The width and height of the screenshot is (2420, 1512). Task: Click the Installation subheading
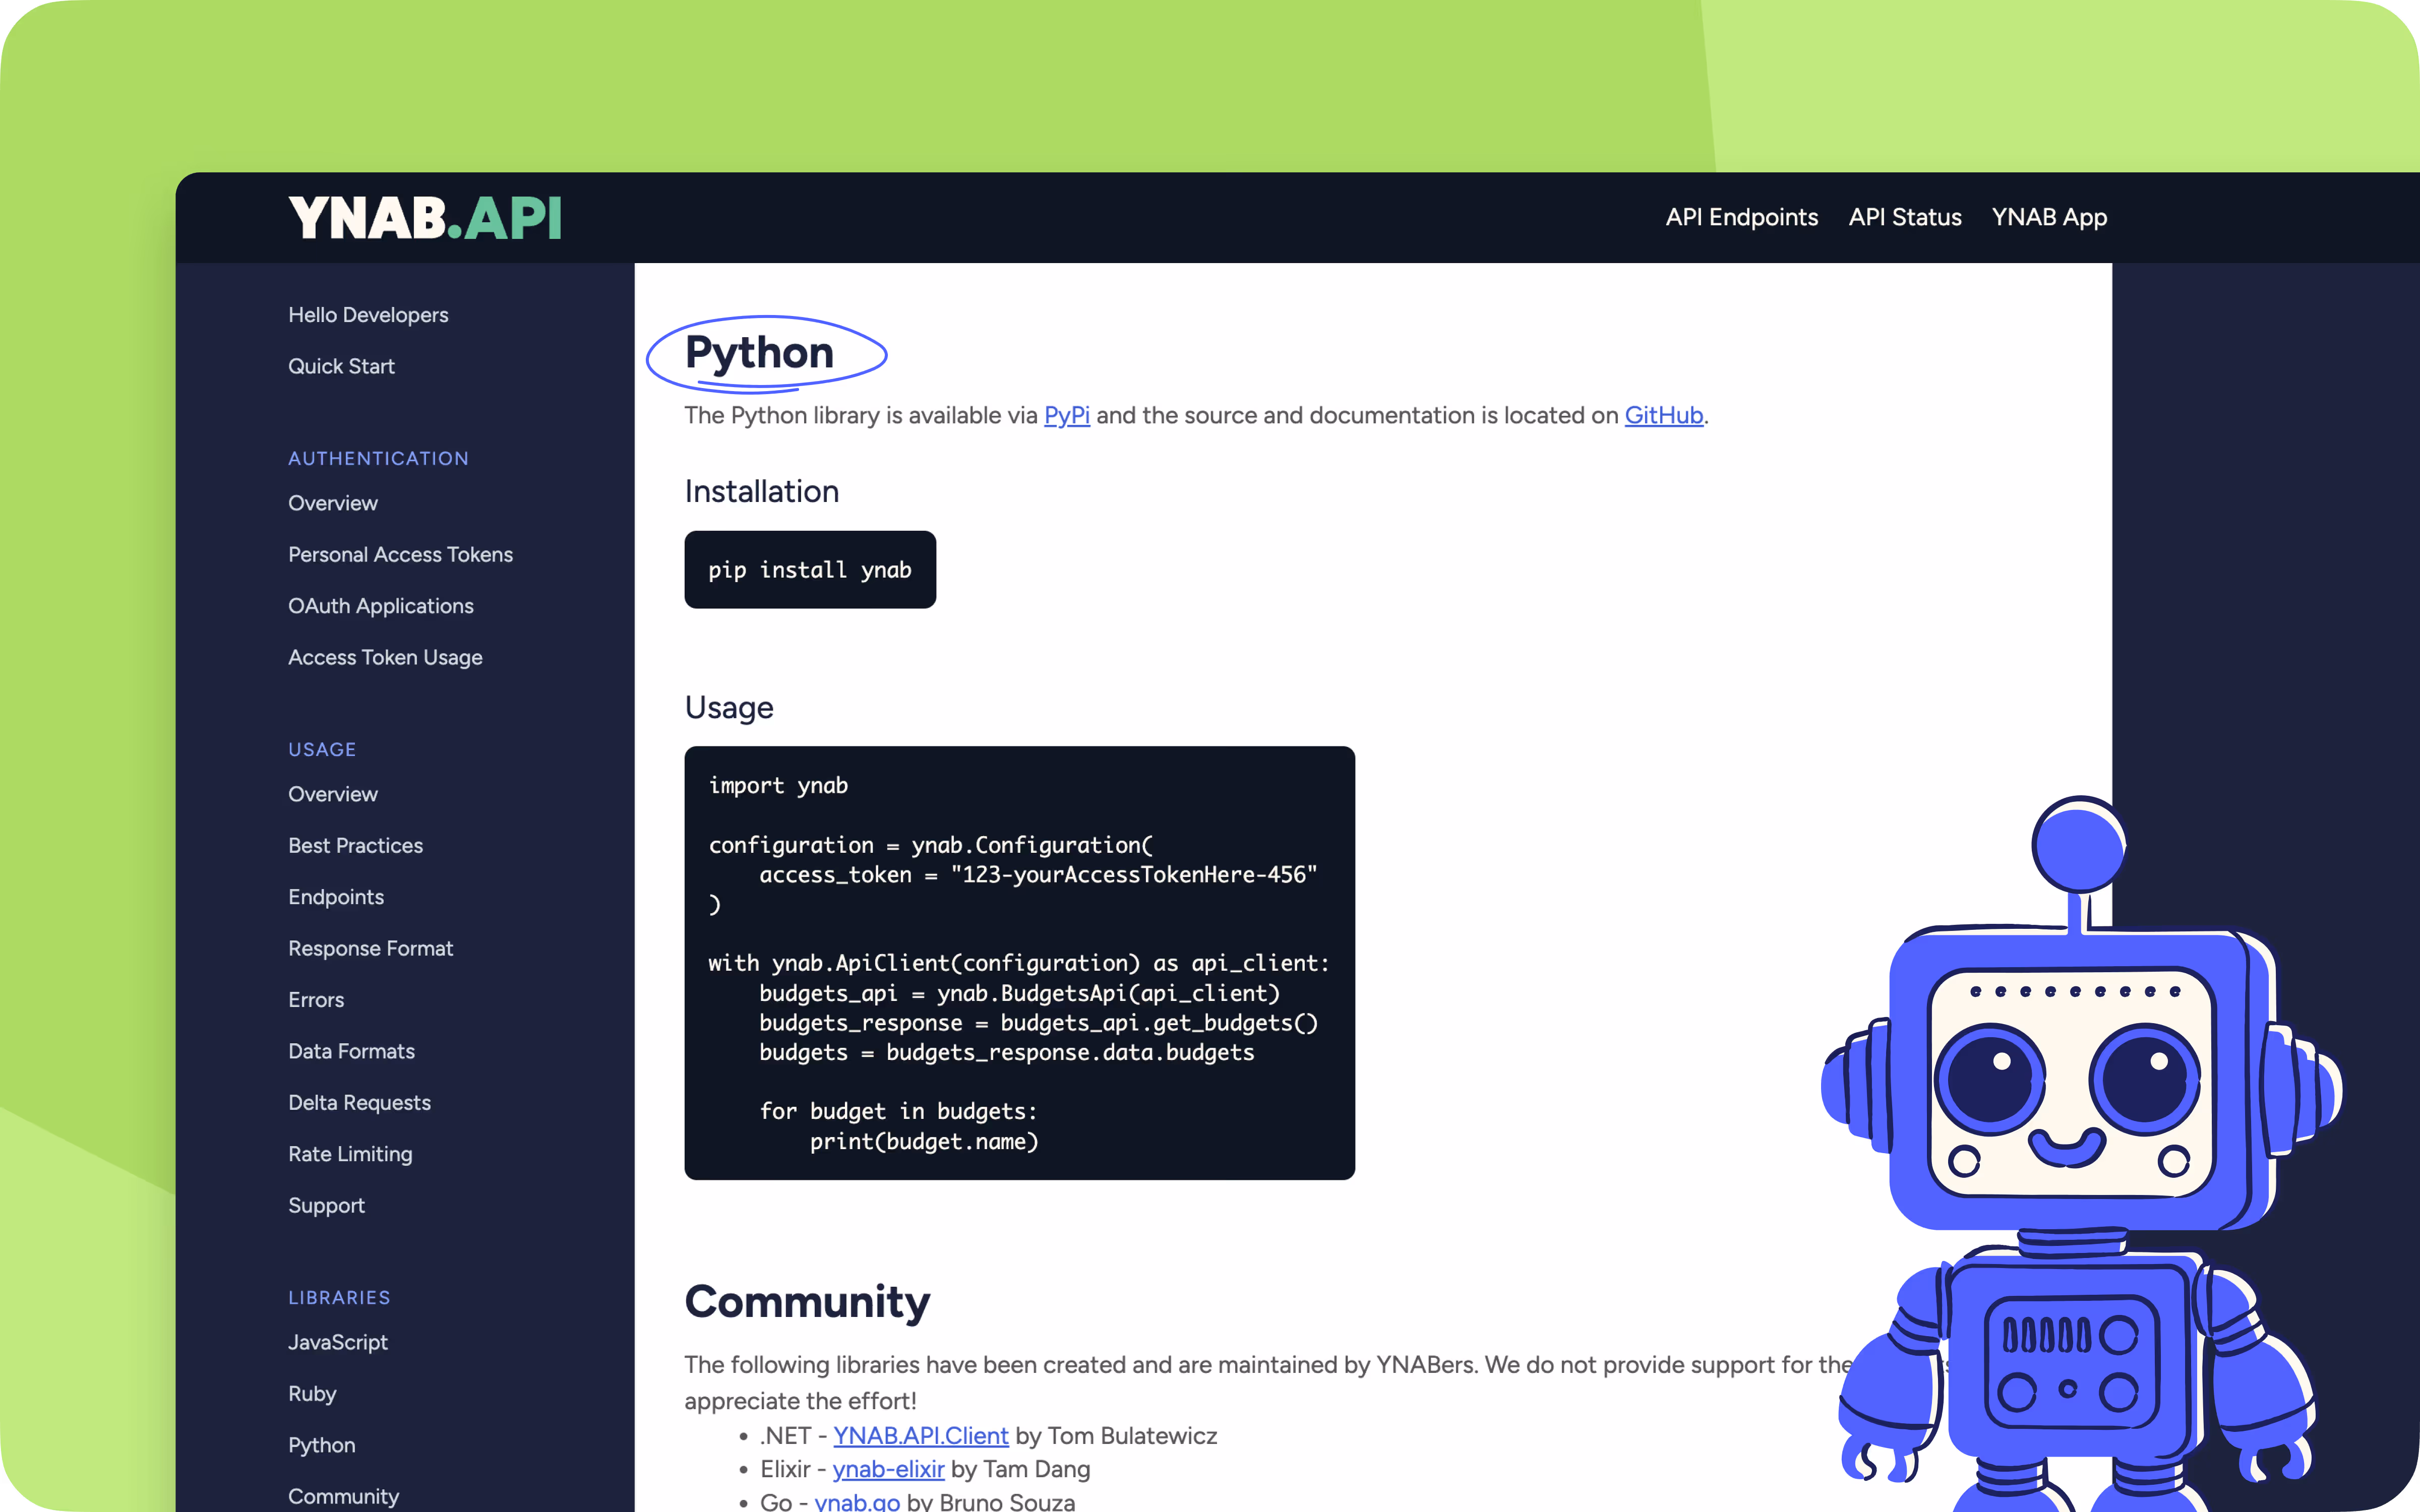761,492
